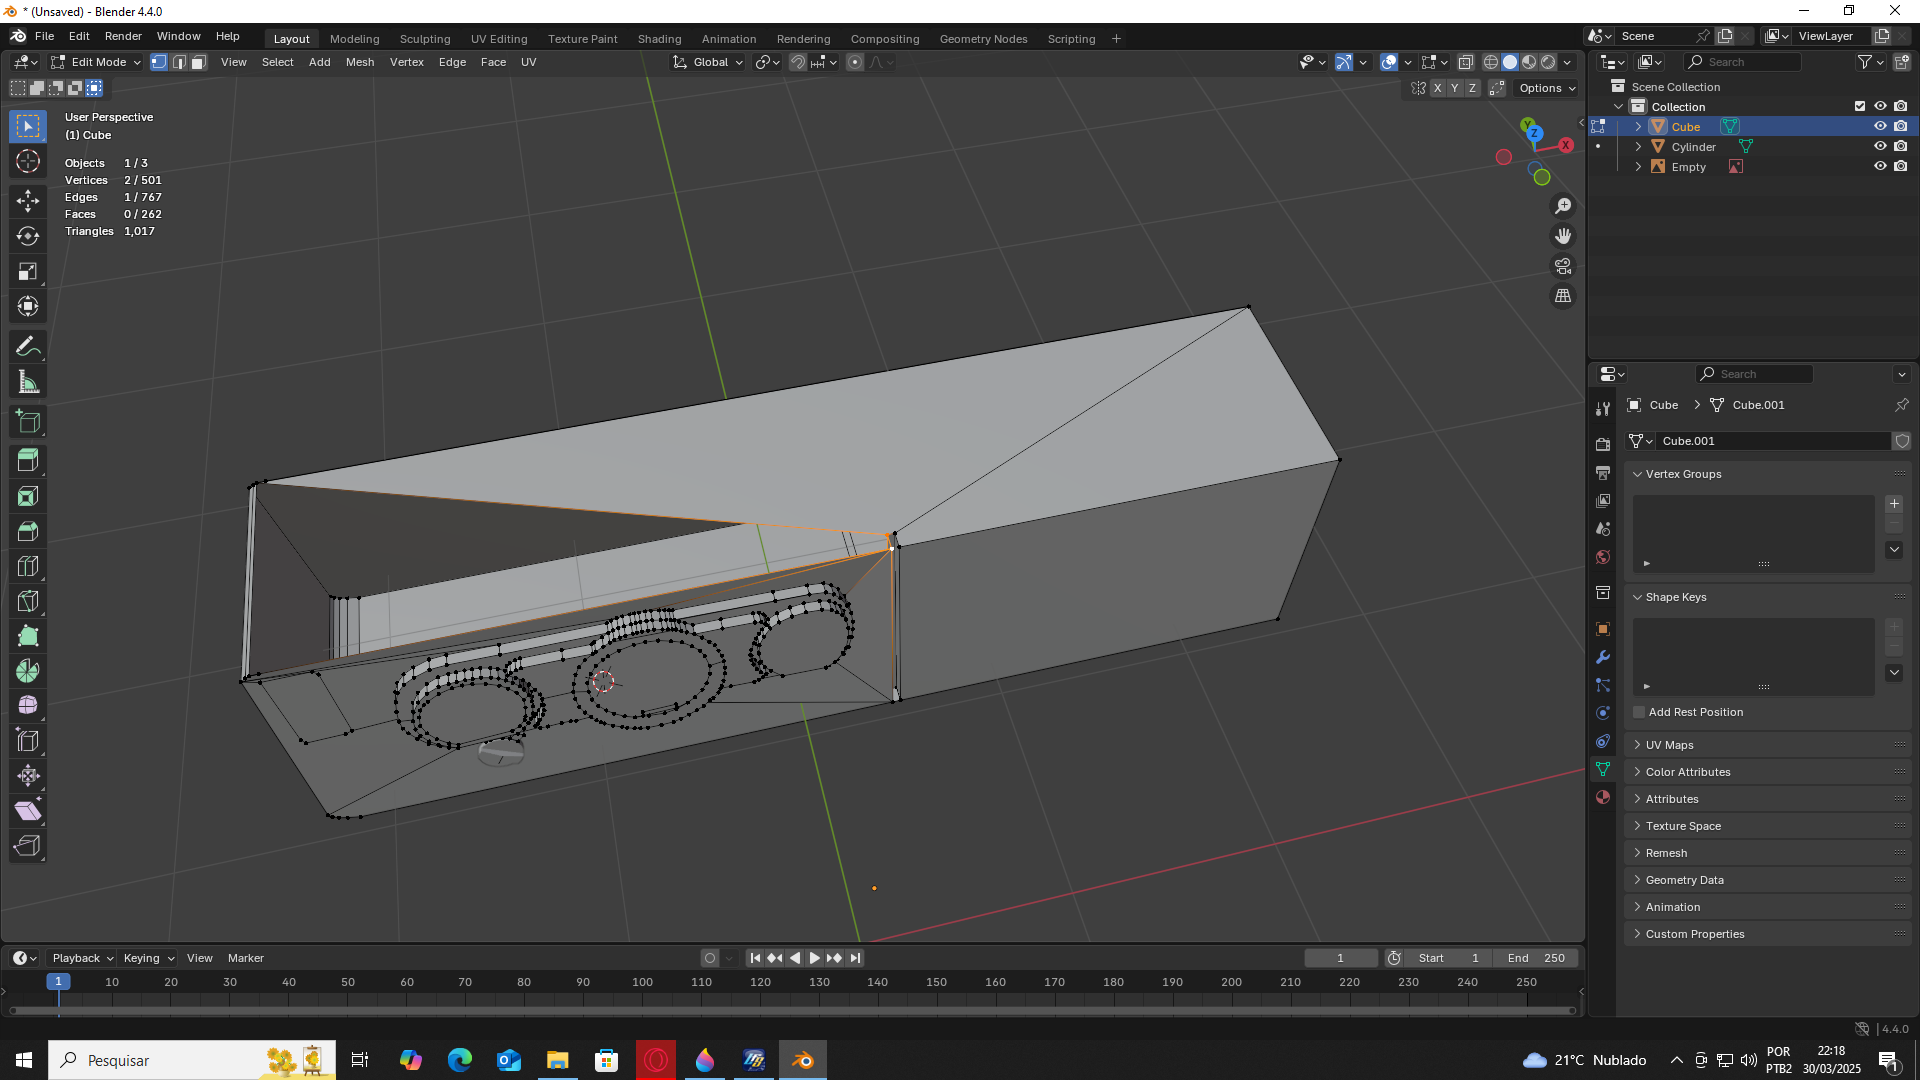
Task: Toggle Collection exclude checkbox
Action: tap(1860, 107)
